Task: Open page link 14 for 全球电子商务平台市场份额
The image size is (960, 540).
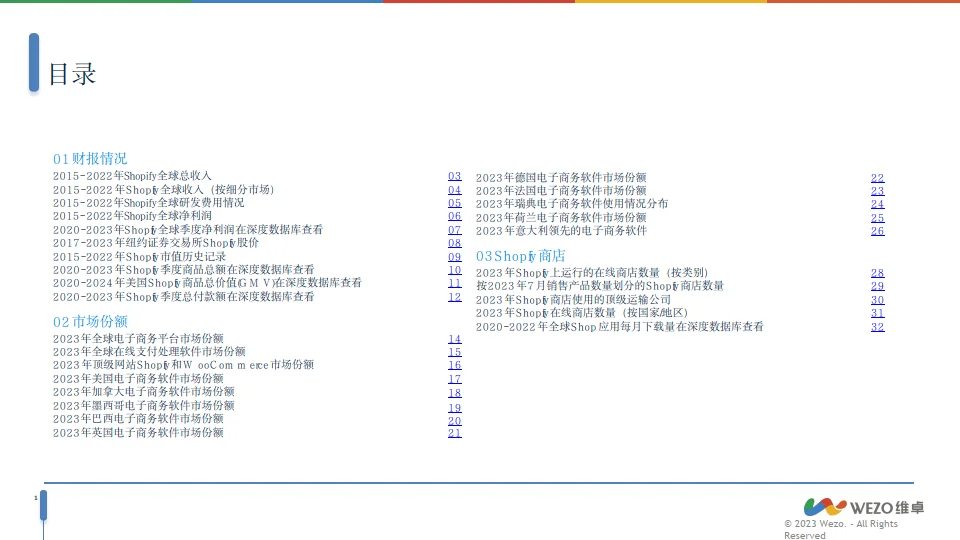Action: (x=454, y=339)
